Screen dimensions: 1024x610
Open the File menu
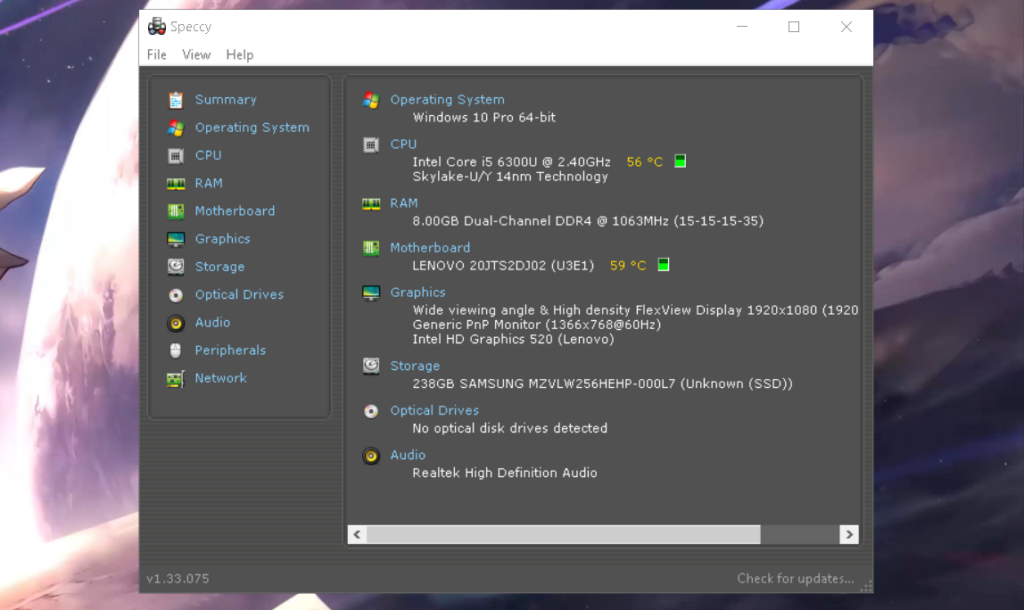click(157, 55)
